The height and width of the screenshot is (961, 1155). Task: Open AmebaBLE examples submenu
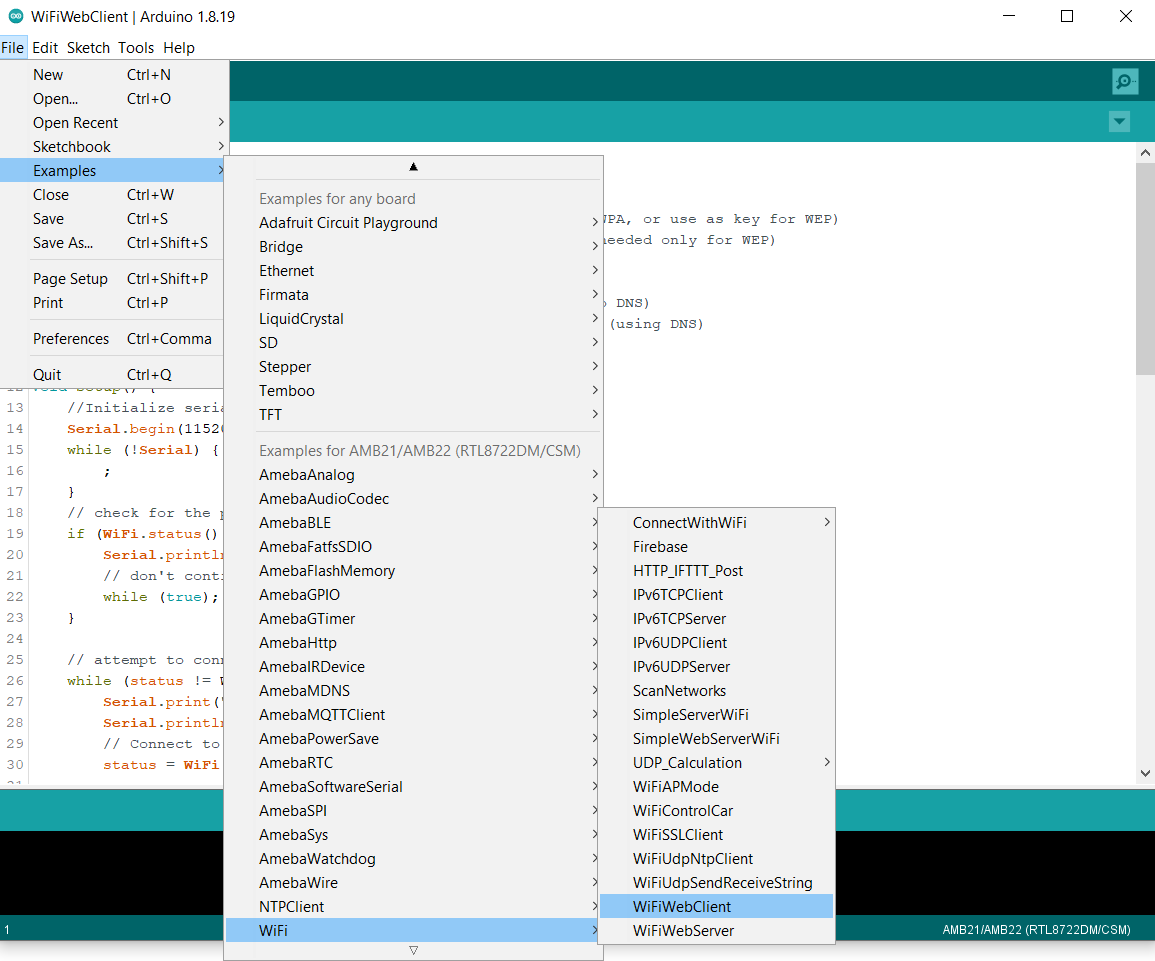[413, 523]
